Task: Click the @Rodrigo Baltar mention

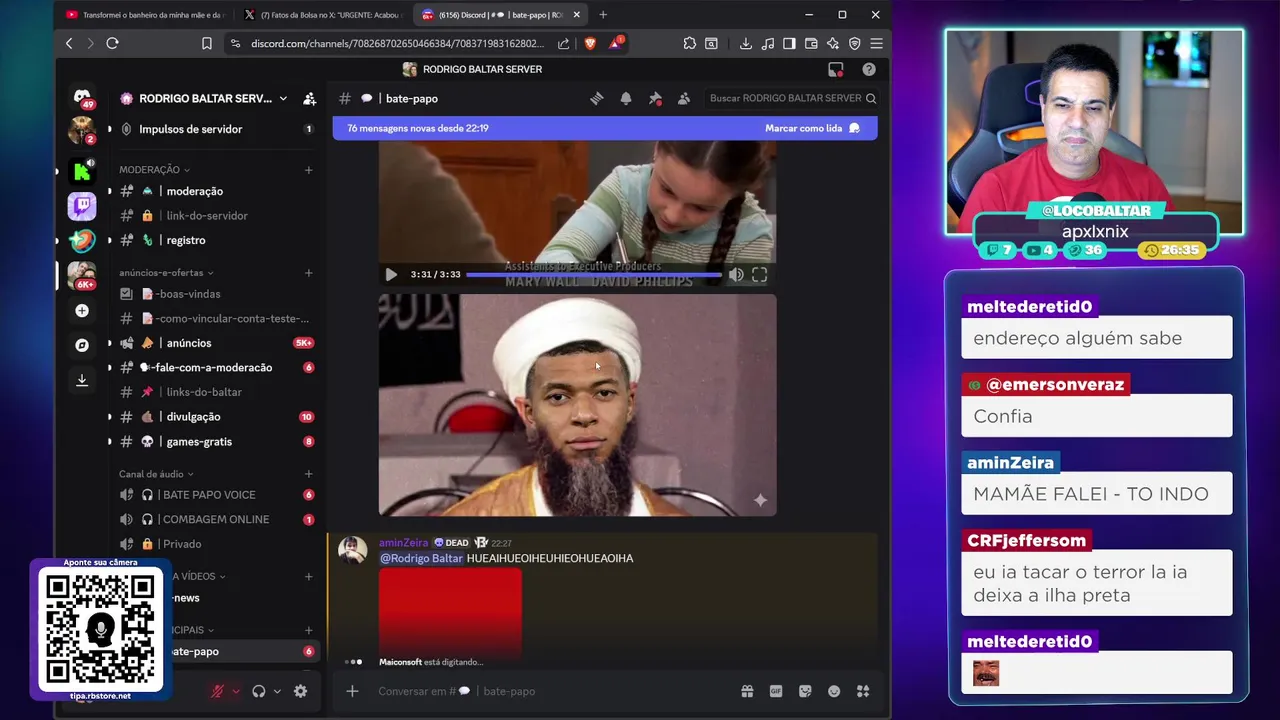Action: point(421,558)
